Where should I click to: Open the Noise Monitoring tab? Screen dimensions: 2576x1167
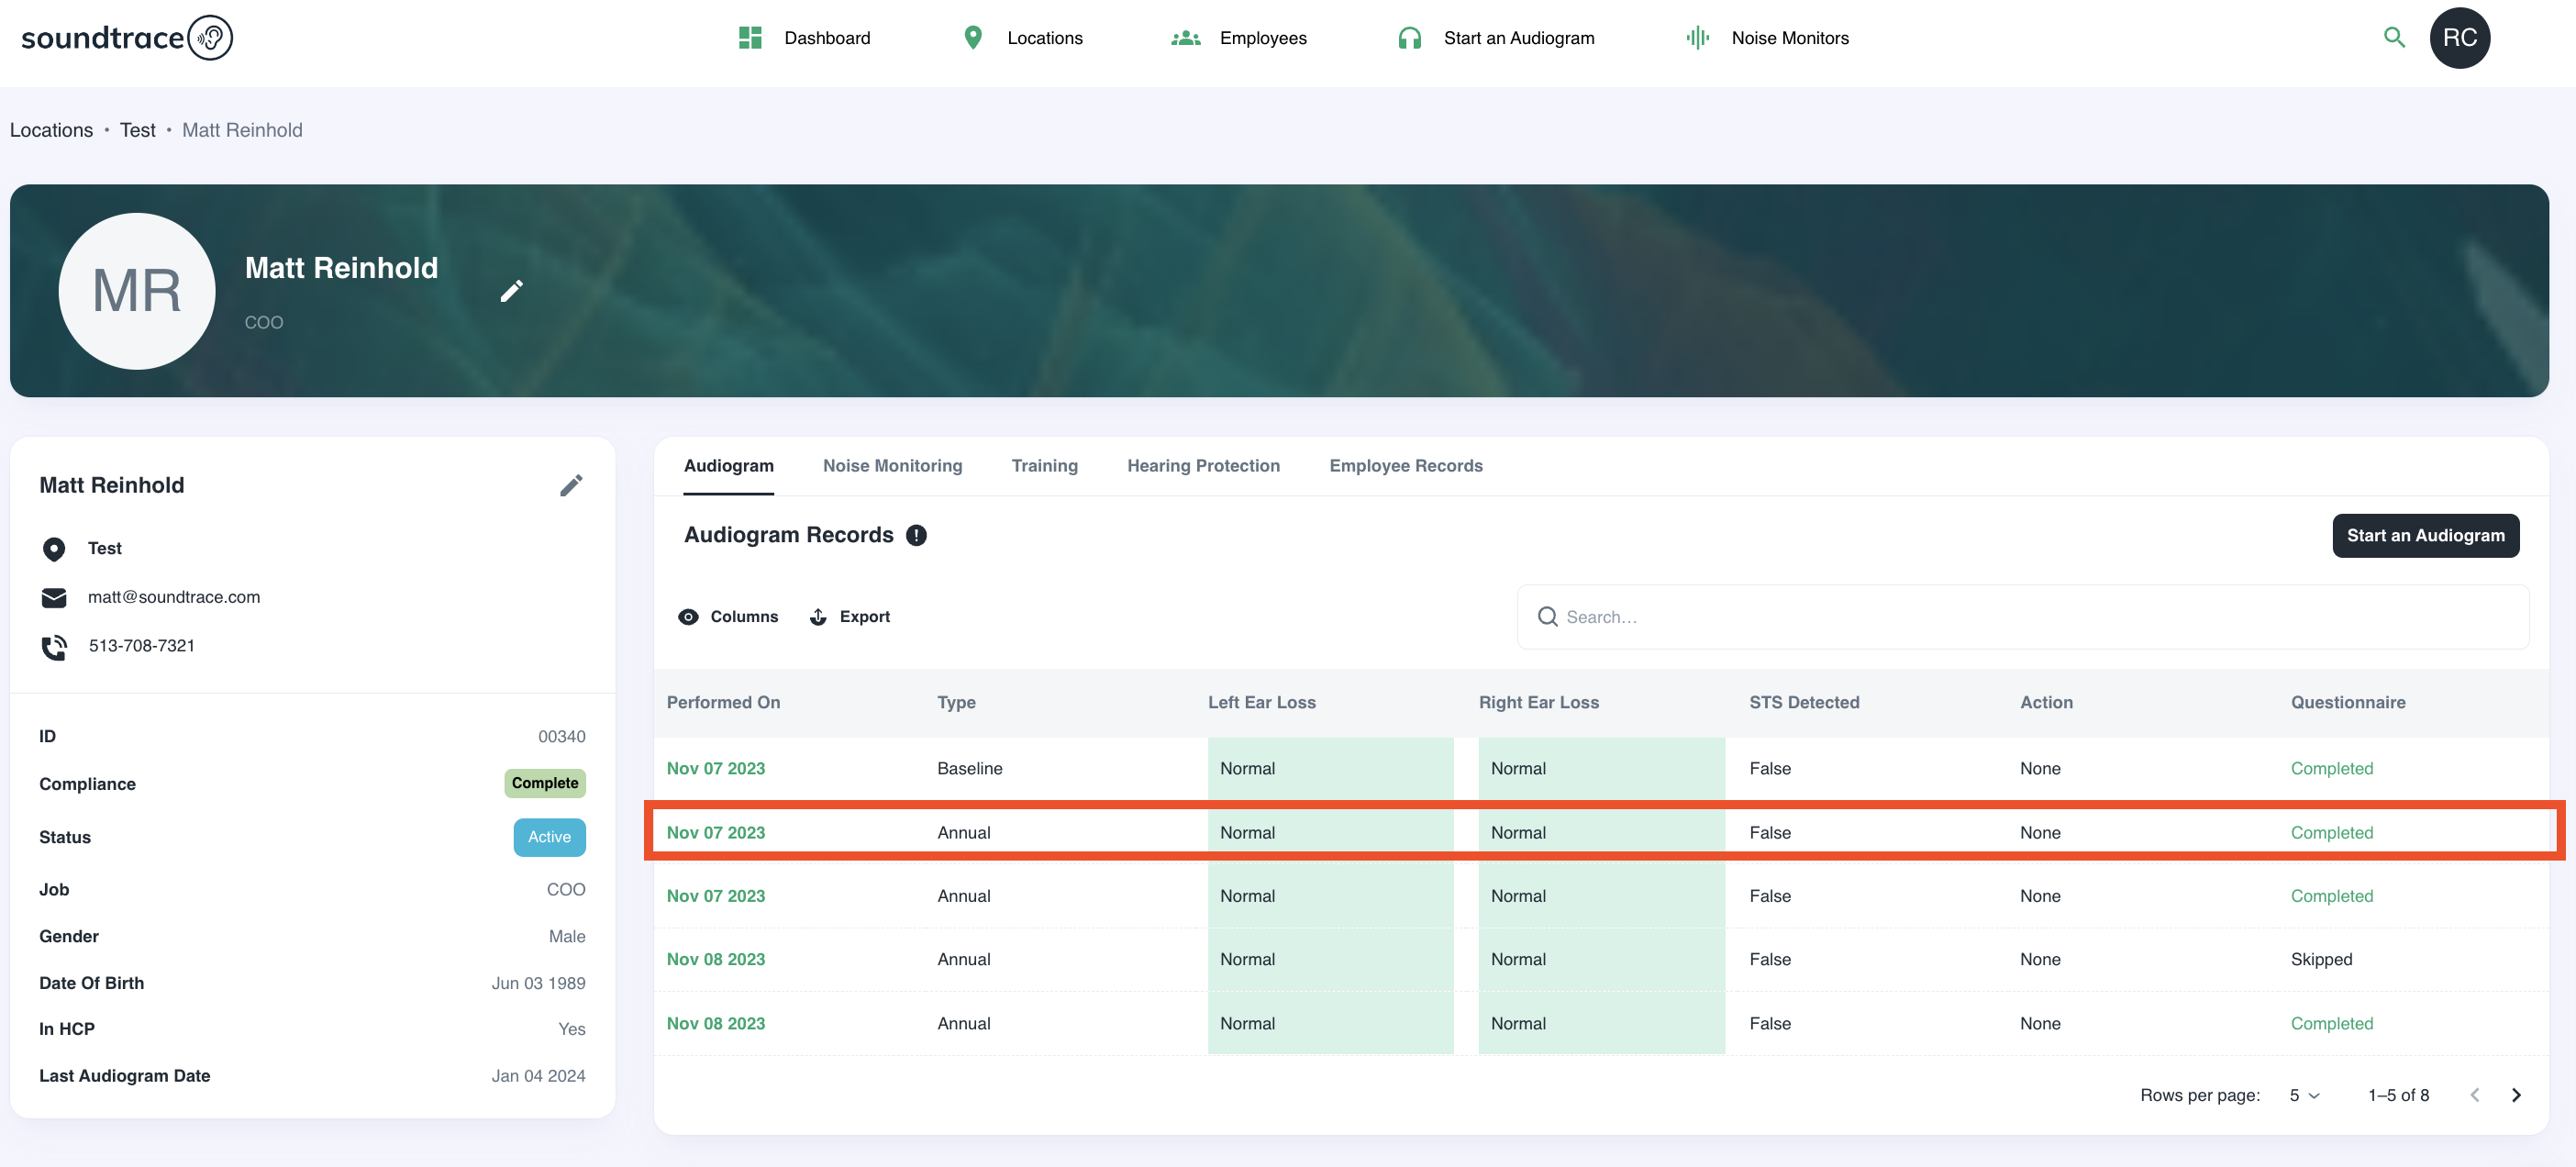coord(892,466)
